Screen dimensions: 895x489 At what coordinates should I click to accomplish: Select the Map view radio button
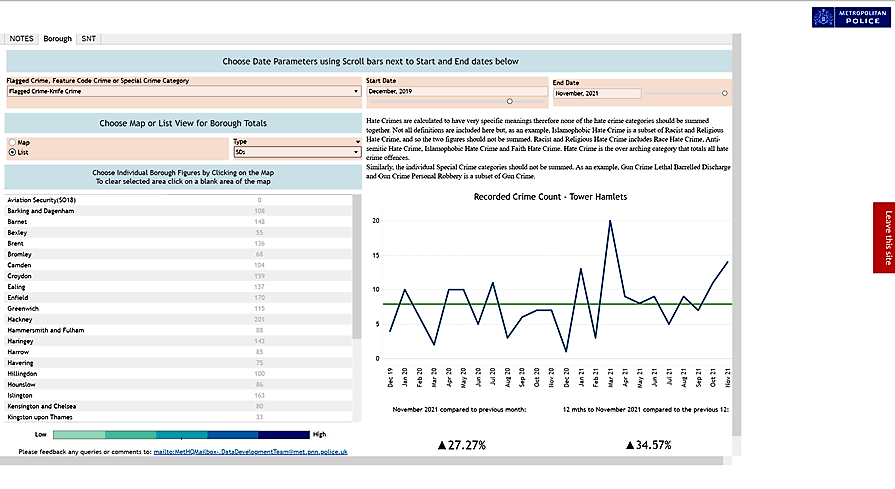[x=12, y=142]
